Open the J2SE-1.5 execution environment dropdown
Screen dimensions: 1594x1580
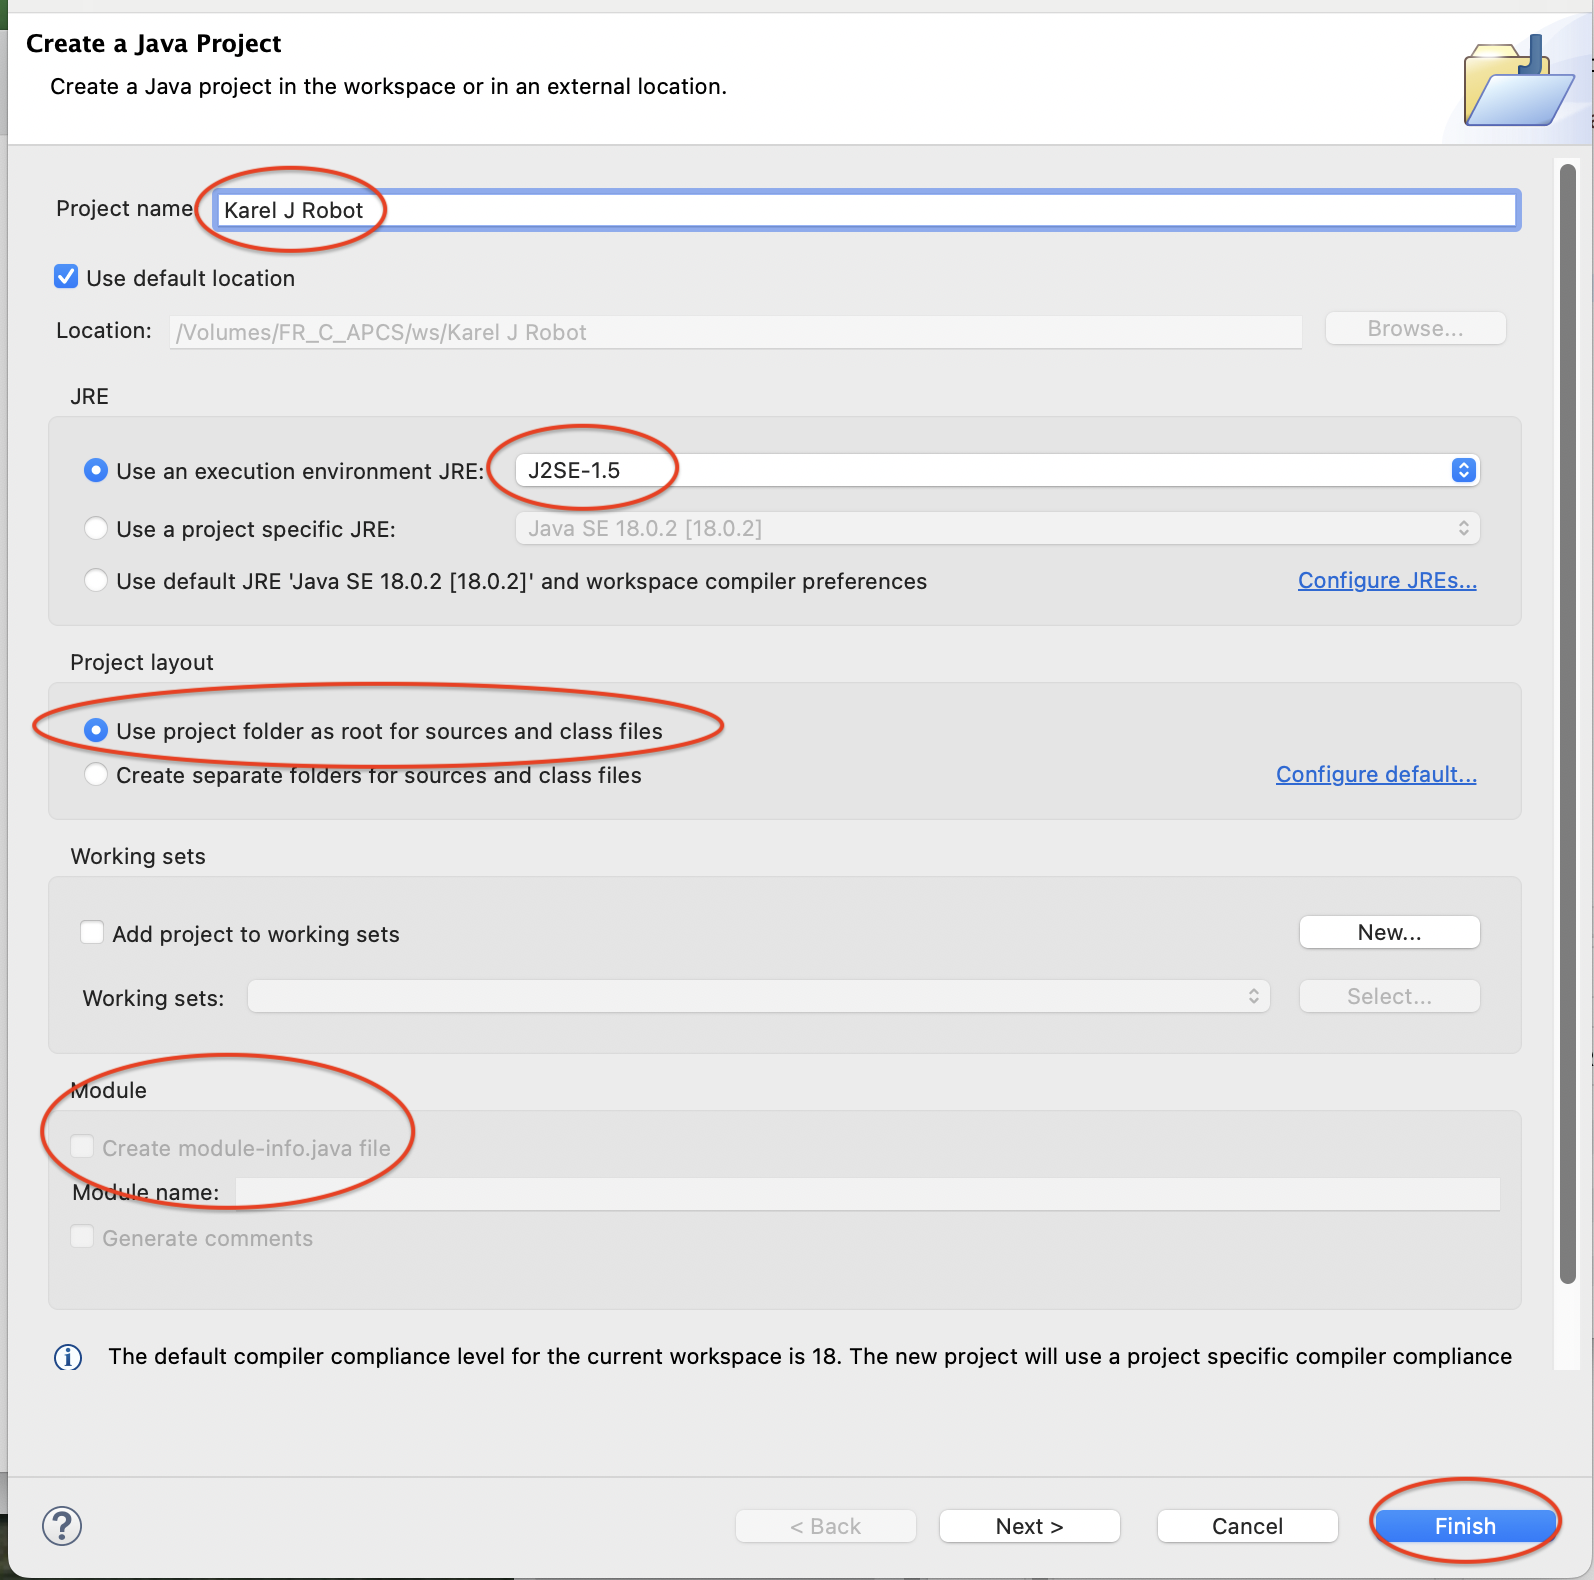point(996,470)
